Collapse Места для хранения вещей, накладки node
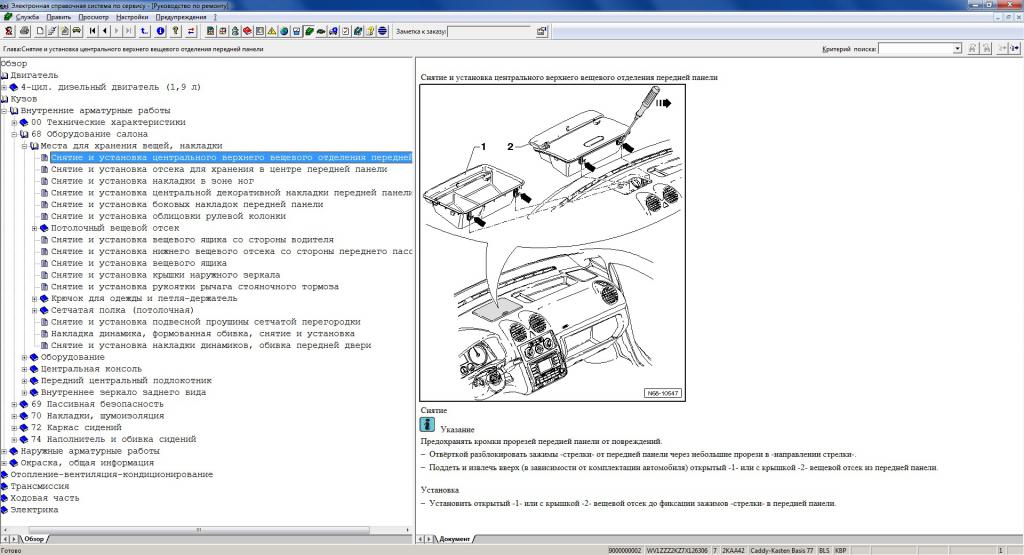Screen dimensions: 1024x555 (25, 146)
